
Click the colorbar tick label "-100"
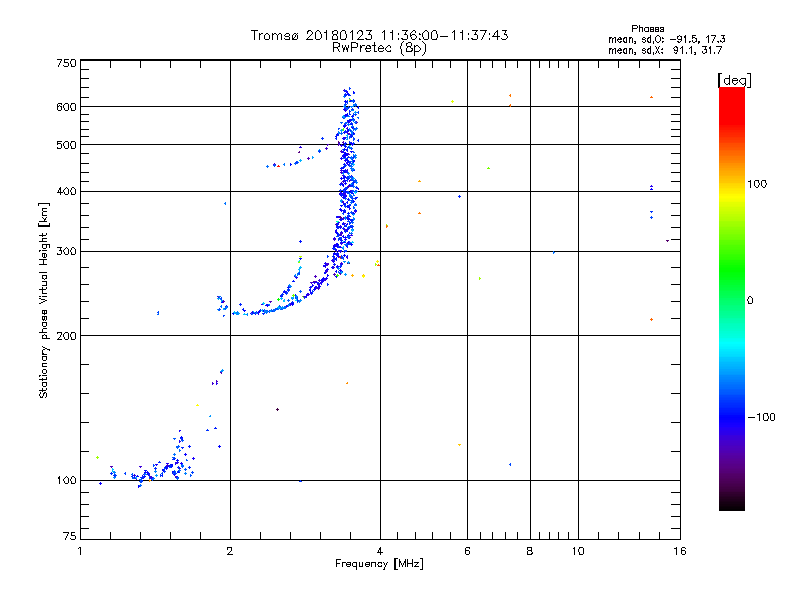click(761, 417)
